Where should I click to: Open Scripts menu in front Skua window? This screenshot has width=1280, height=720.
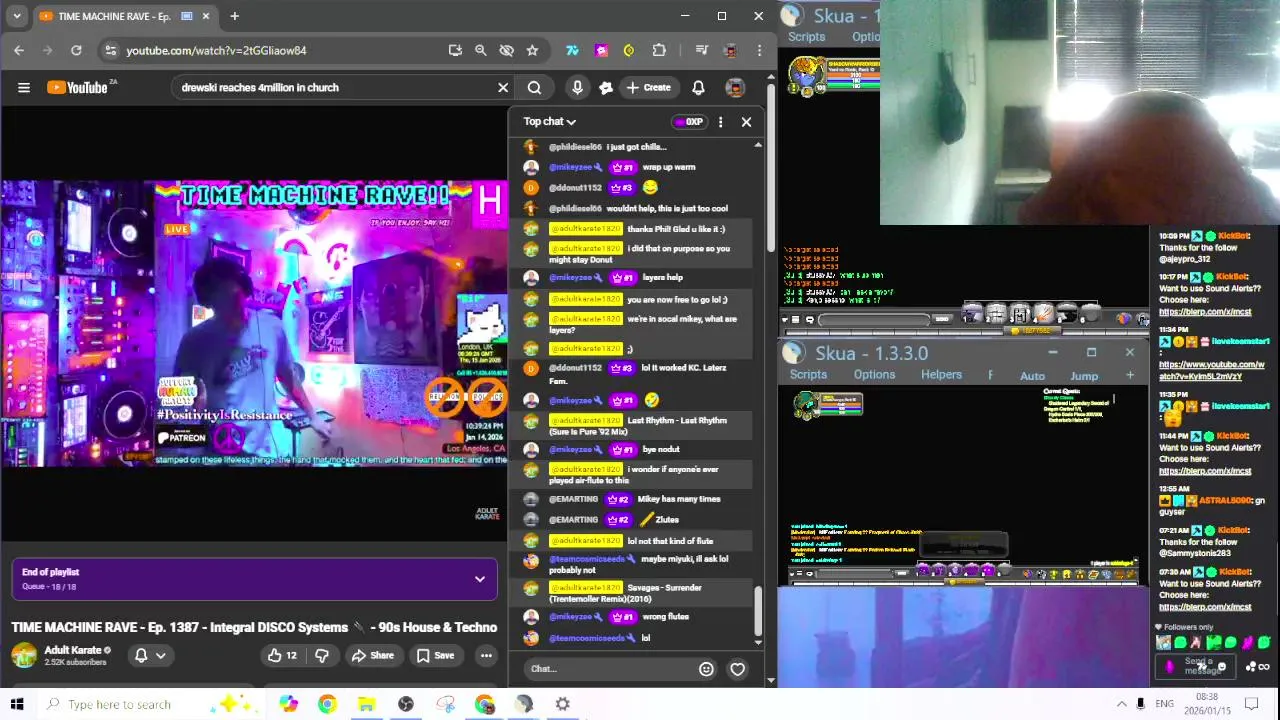point(808,375)
